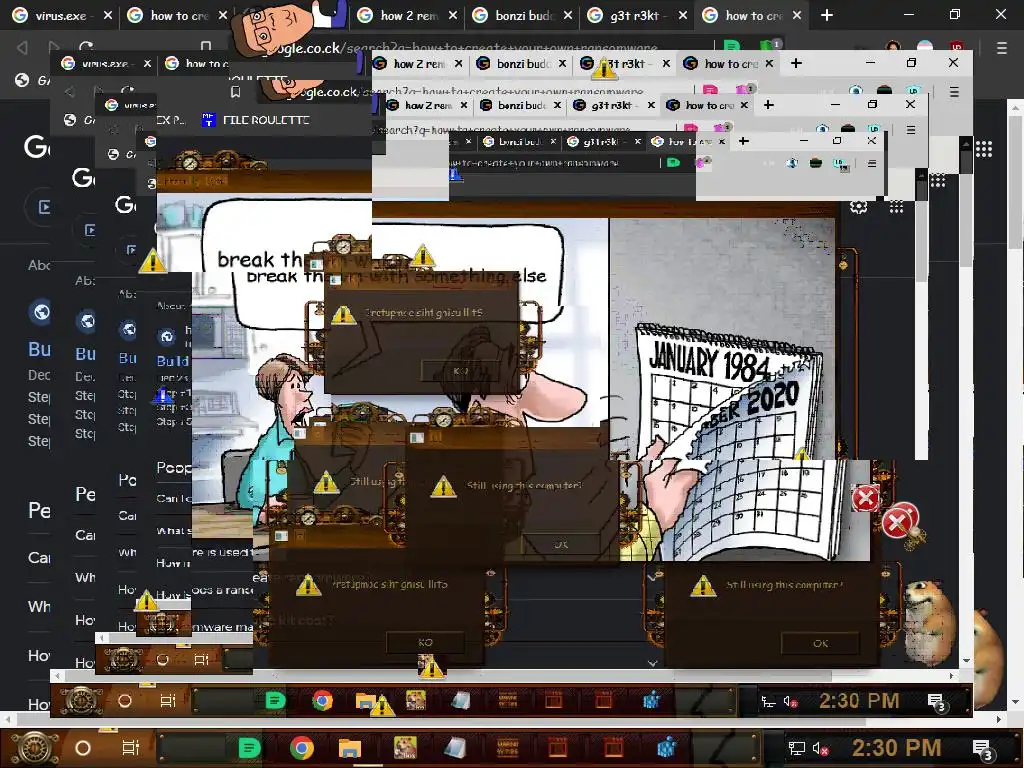
Task: Open the settings gear on nested Google page
Action: click(x=858, y=207)
